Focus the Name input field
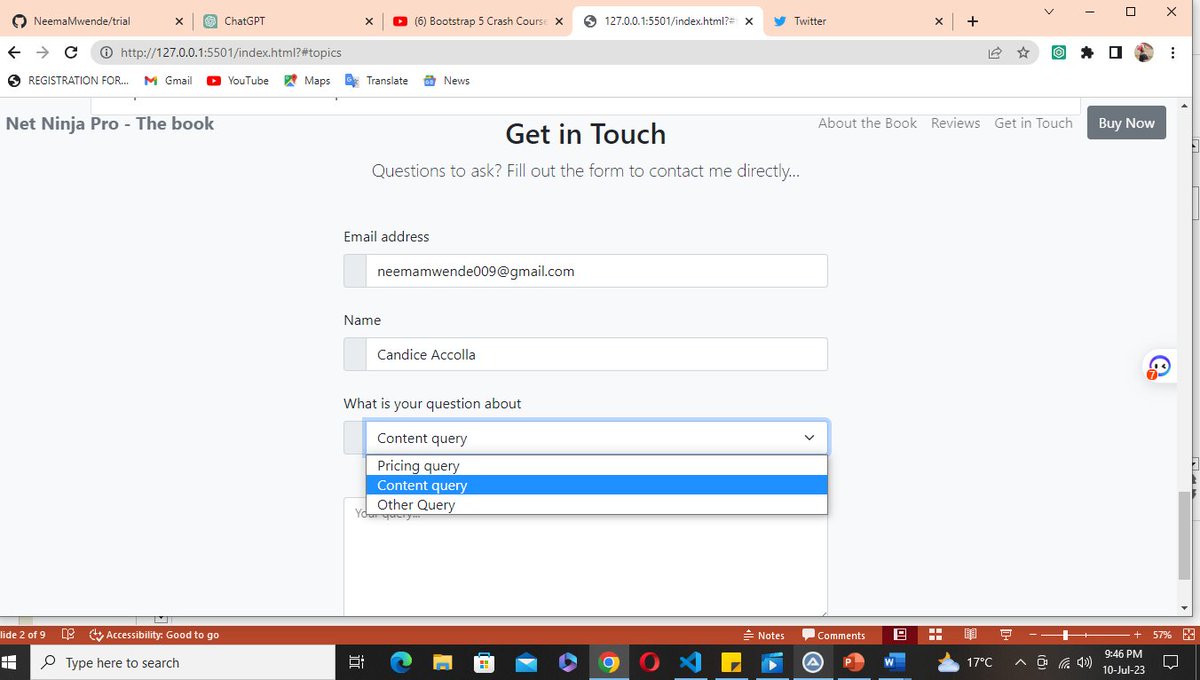 596,354
